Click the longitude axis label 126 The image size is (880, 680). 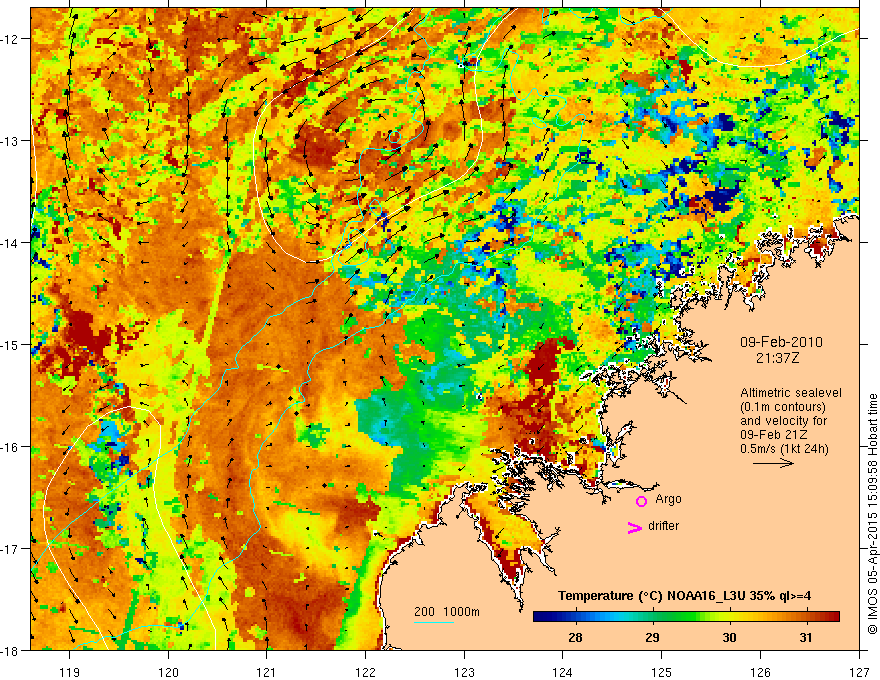point(760,672)
